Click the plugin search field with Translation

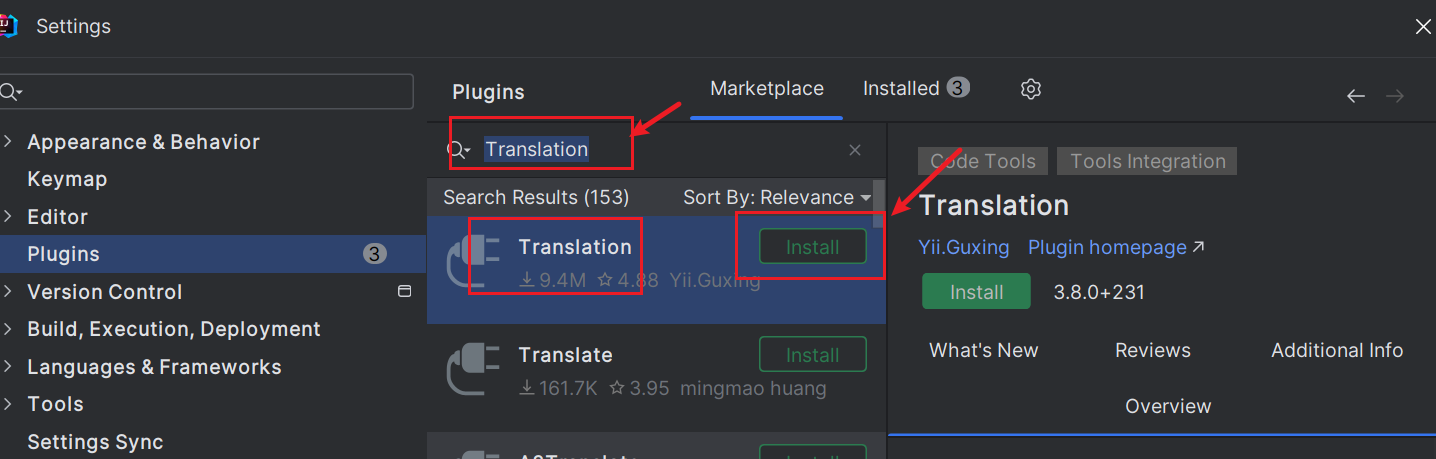click(655, 150)
